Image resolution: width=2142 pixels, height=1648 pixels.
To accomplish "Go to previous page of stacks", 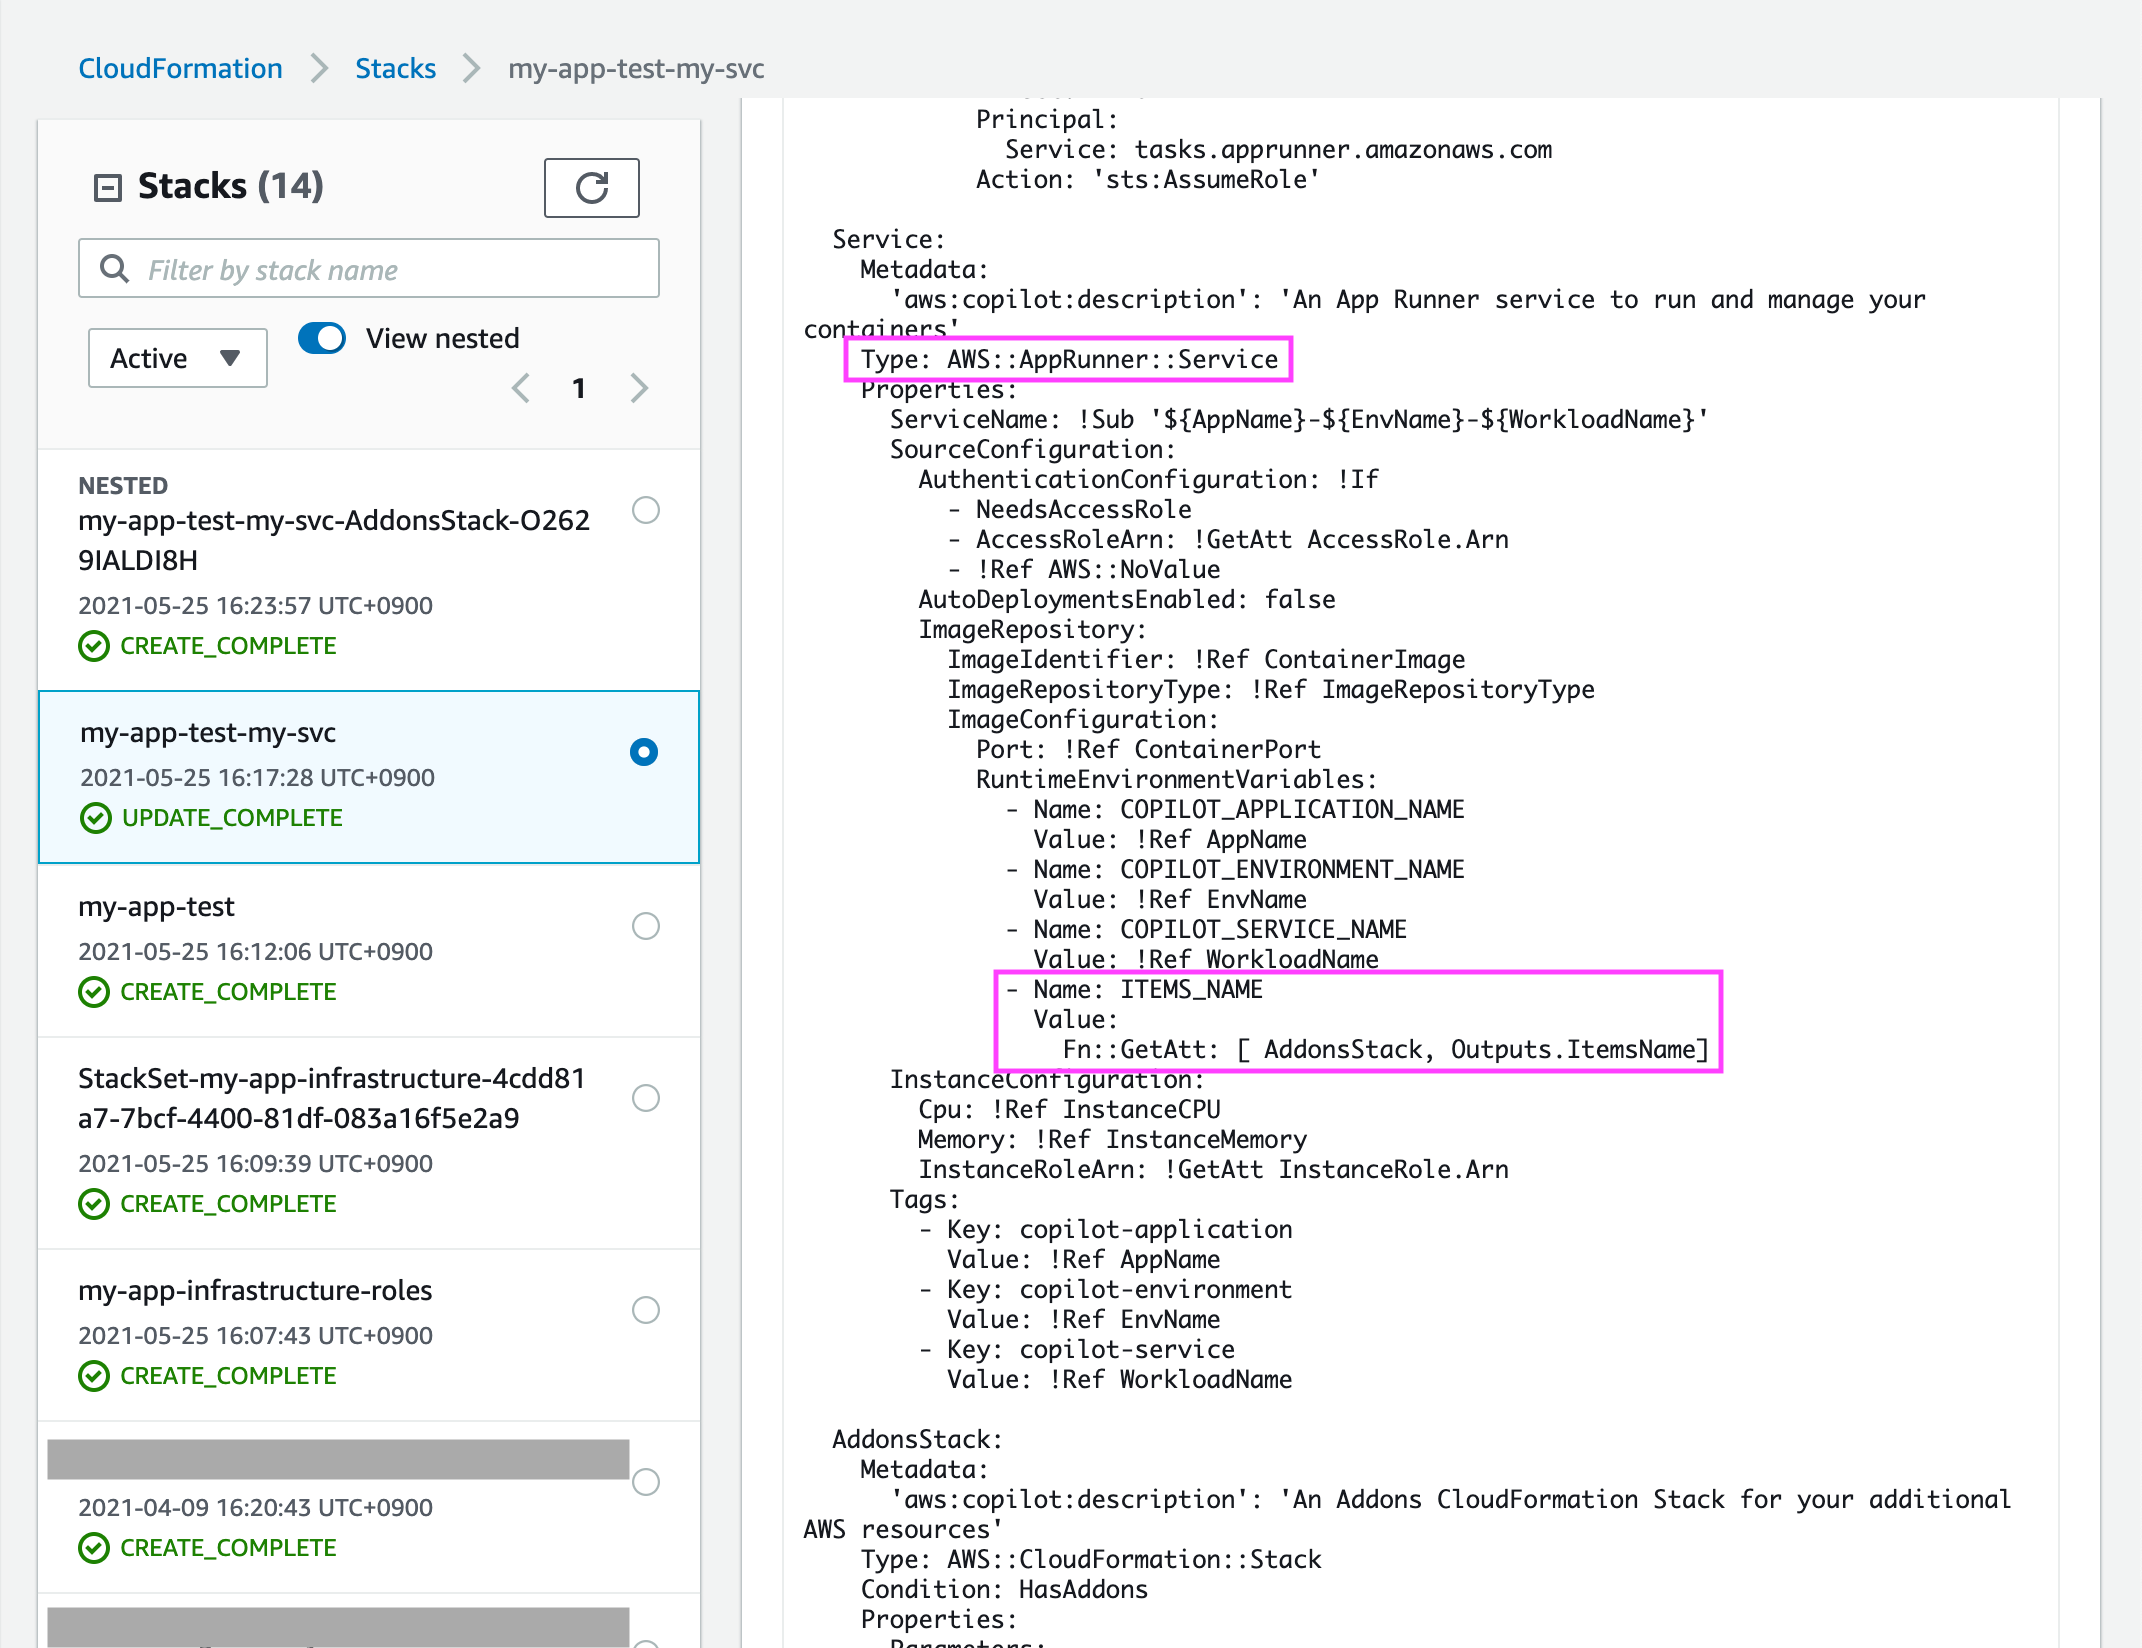I will [x=521, y=388].
